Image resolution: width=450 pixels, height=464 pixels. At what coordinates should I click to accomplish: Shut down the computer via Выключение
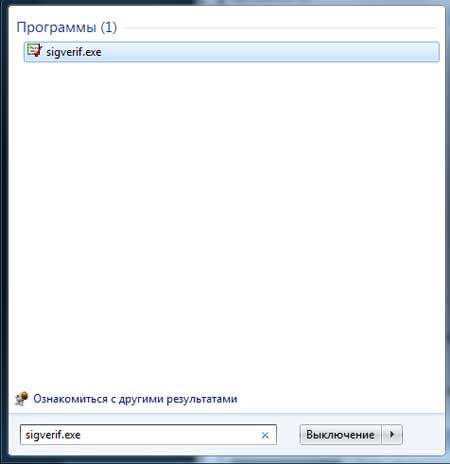click(x=340, y=435)
